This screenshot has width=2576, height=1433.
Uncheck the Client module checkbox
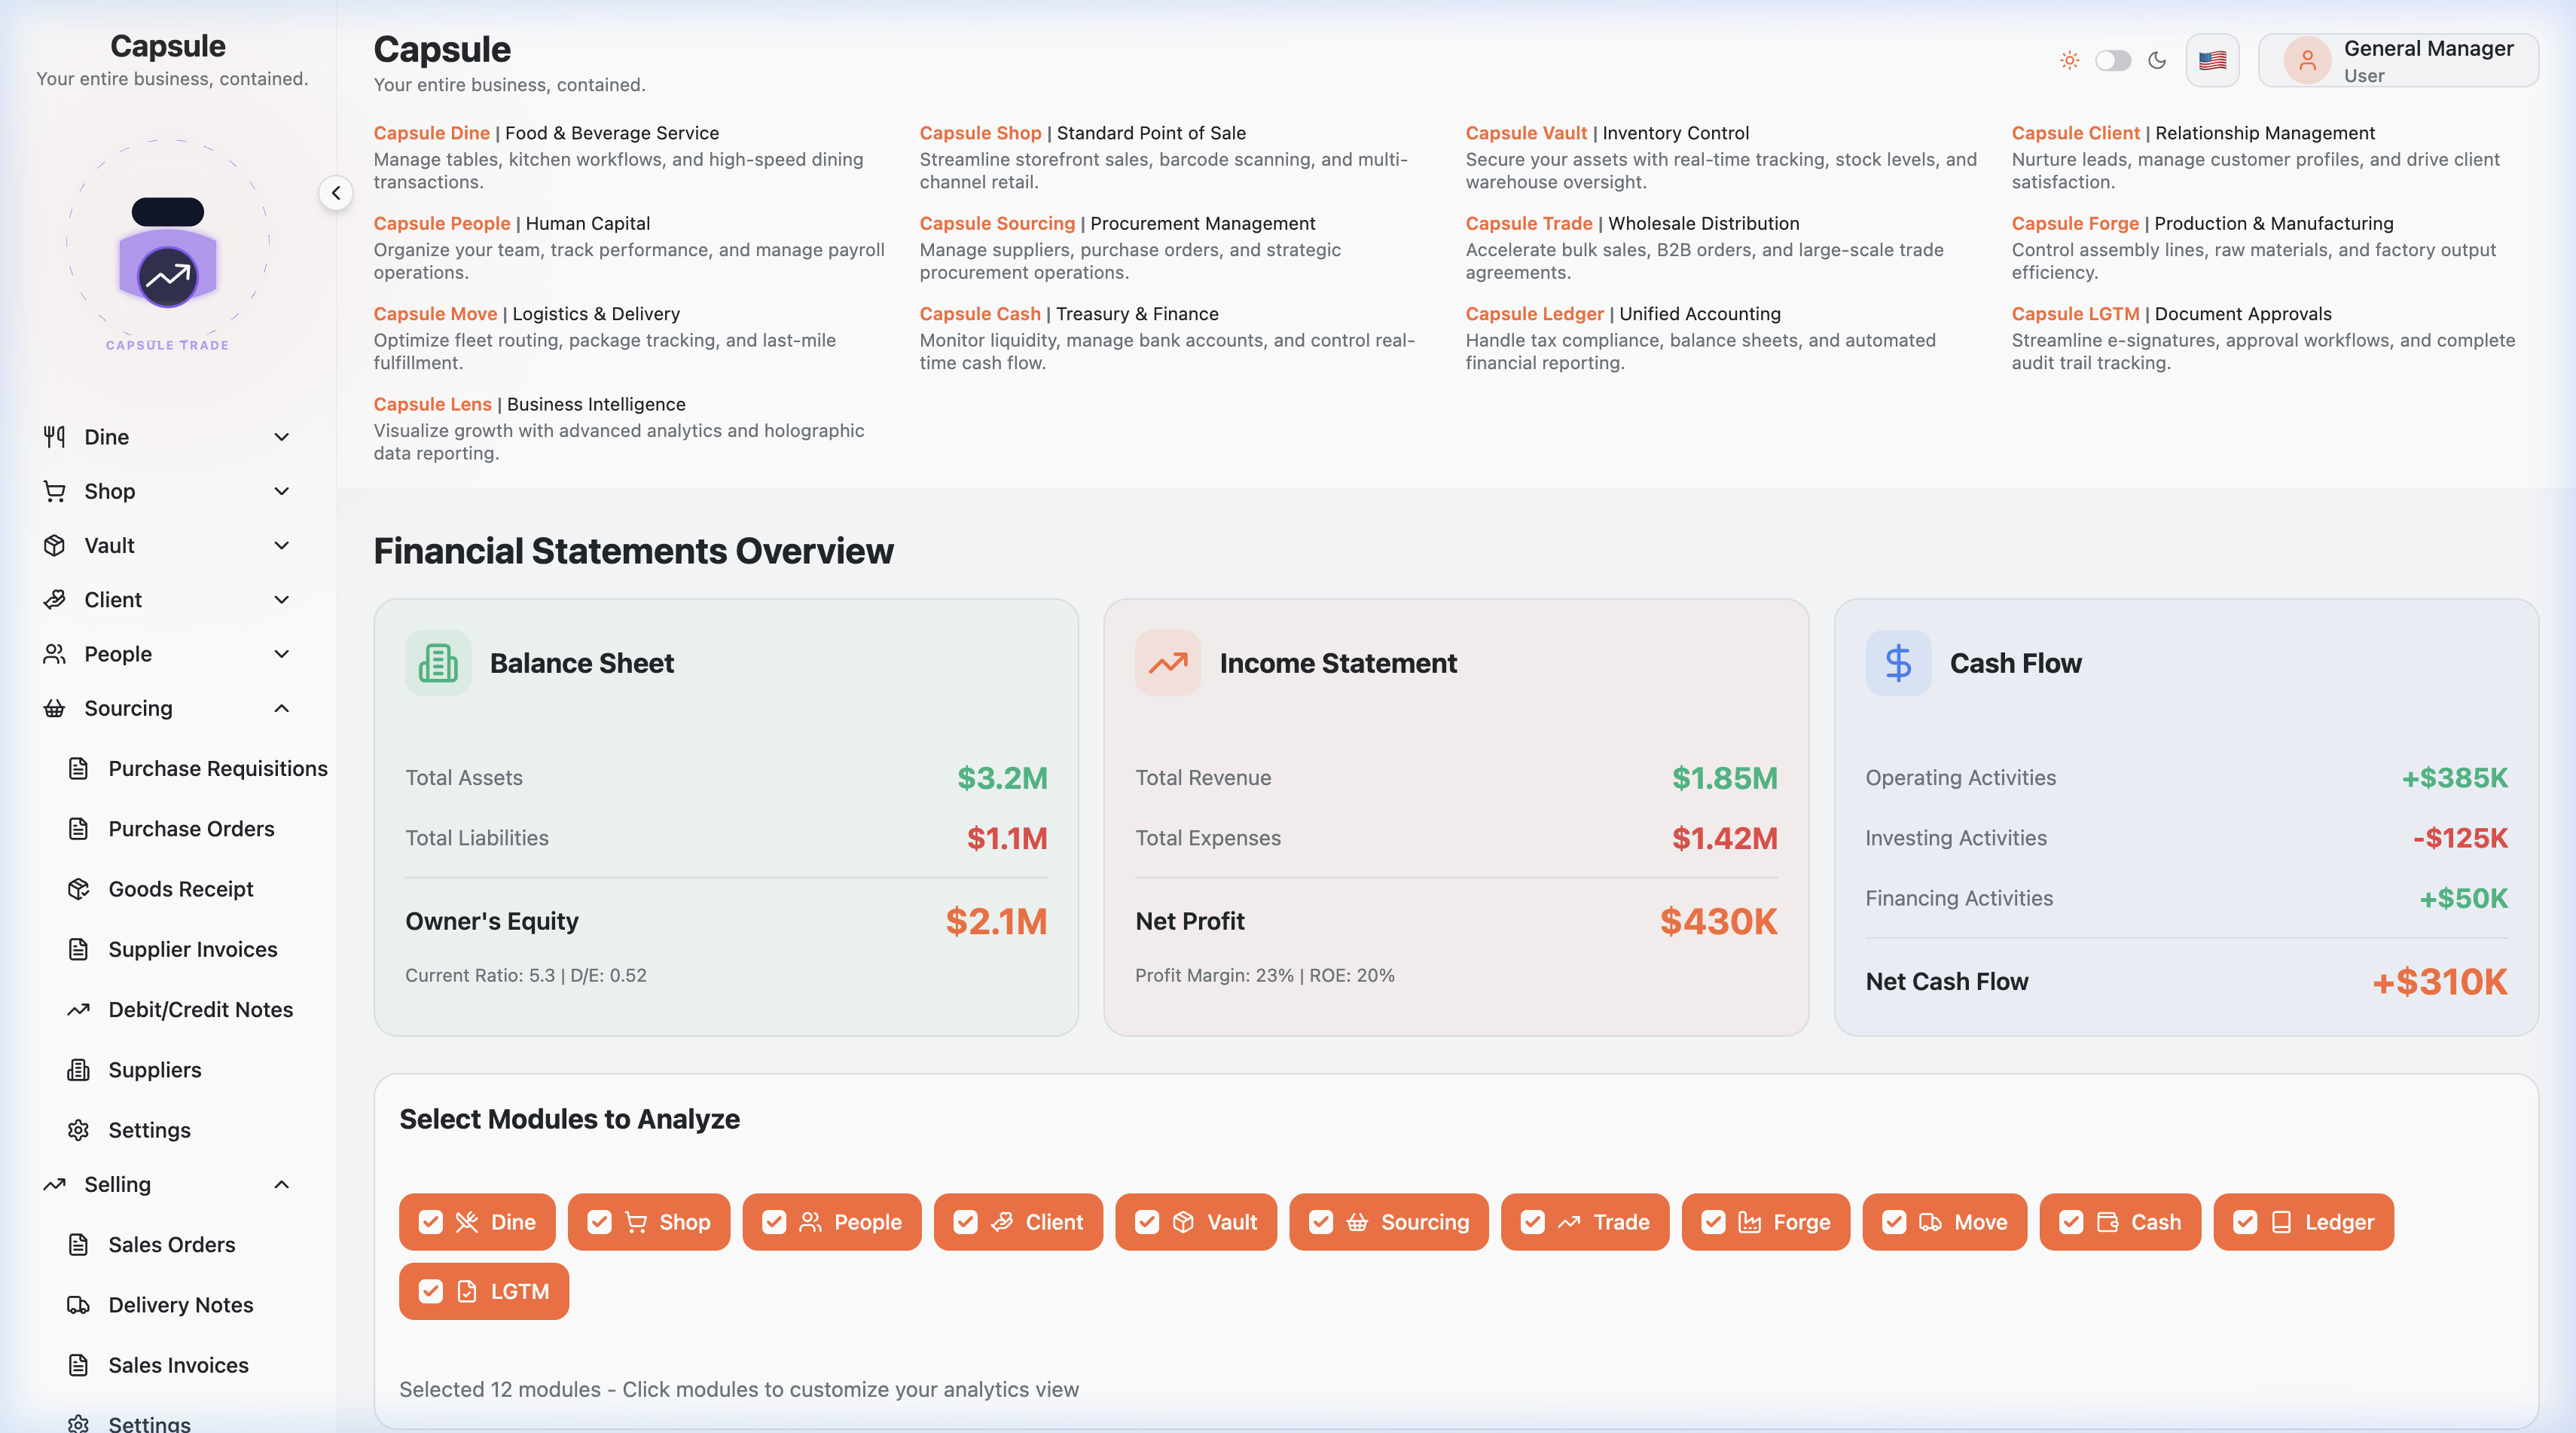(x=965, y=1222)
